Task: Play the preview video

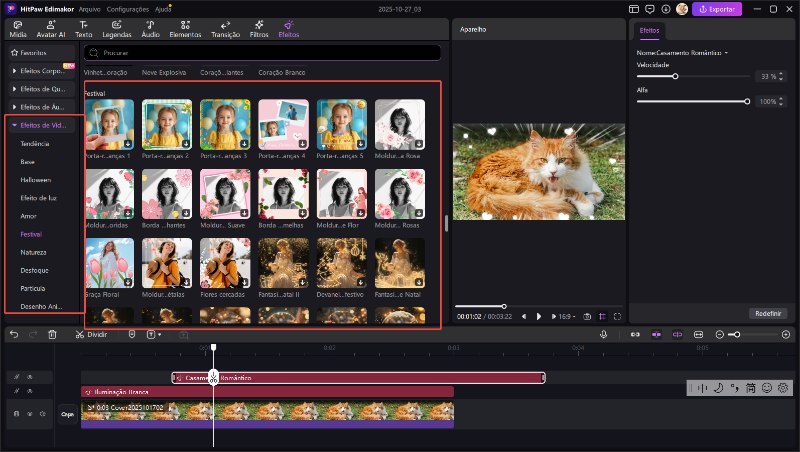Action: click(539, 316)
